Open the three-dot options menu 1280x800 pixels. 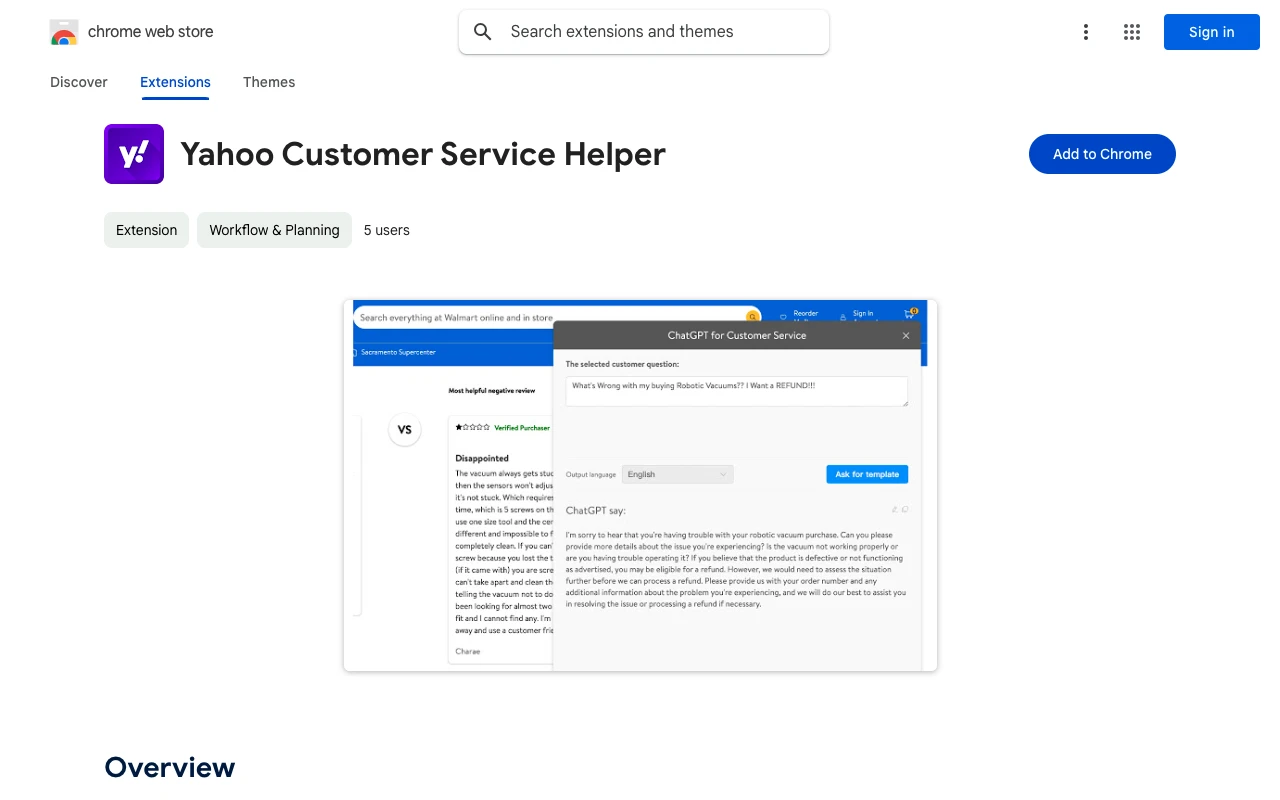pyautogui.click(x=1086, y=32)
